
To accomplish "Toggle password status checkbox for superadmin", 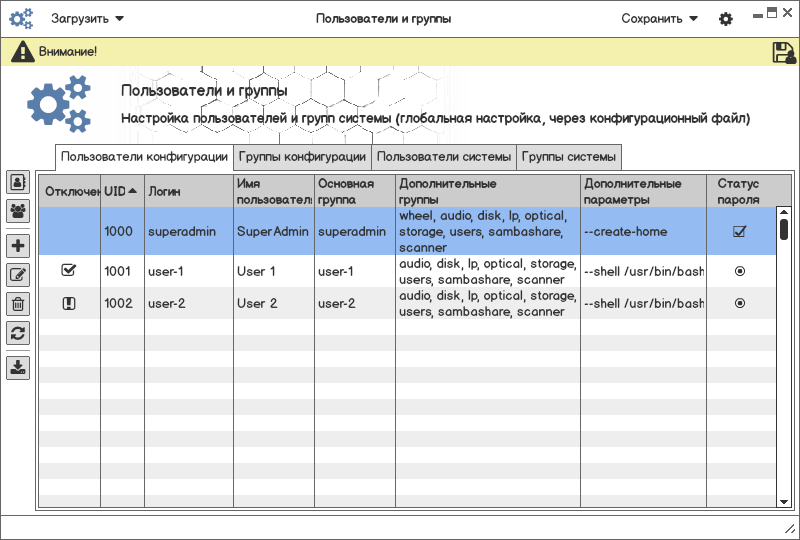I will (x=739, y=231).
